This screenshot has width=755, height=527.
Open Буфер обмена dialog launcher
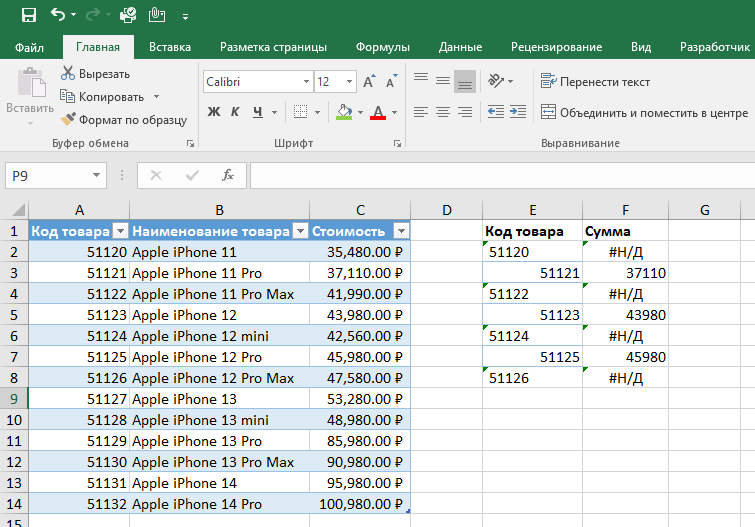(x=190, y=143)
